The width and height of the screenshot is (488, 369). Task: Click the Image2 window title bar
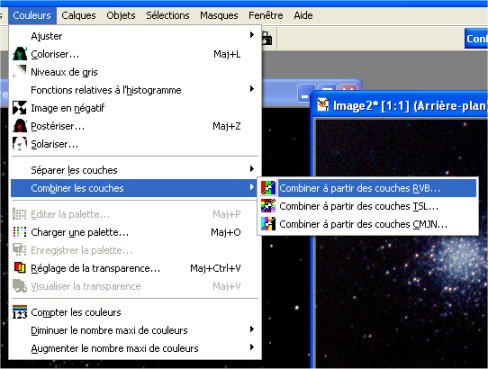click(x=400, y=106)
